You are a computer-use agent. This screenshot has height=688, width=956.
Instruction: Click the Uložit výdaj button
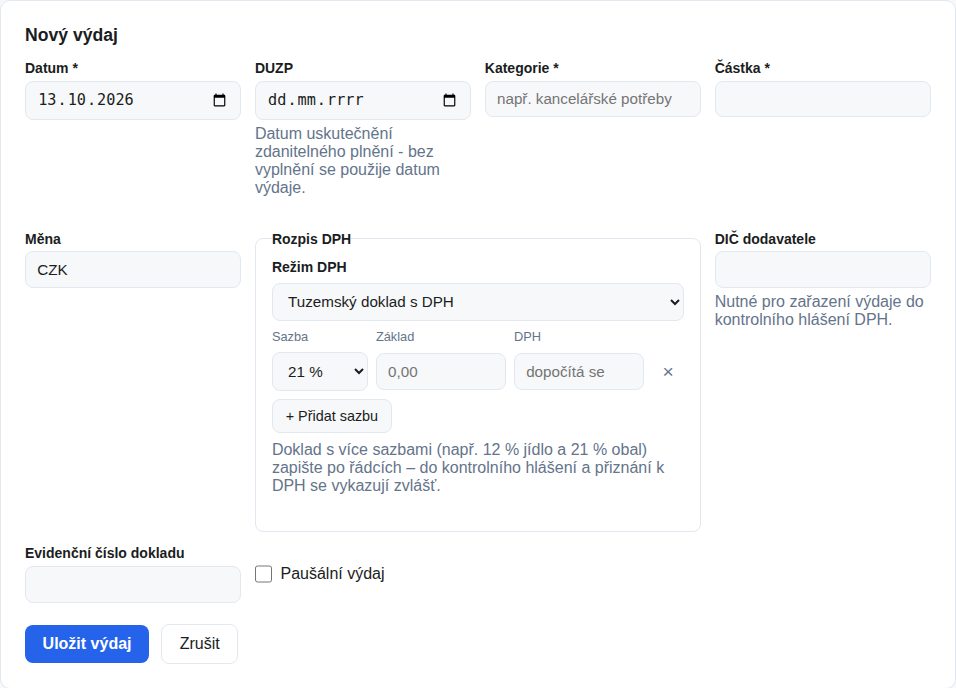[87, 643]
